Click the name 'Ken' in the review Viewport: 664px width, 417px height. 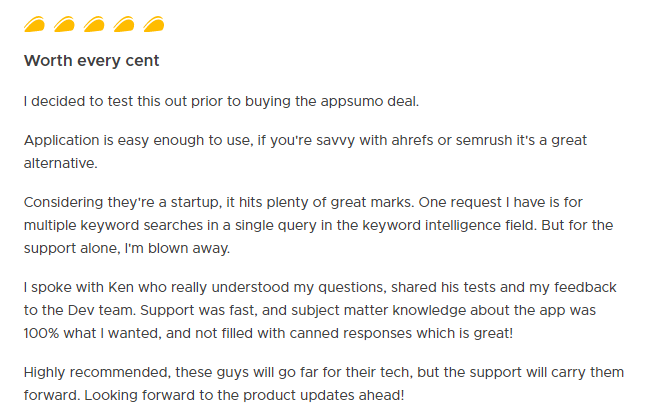click(121, 287)
